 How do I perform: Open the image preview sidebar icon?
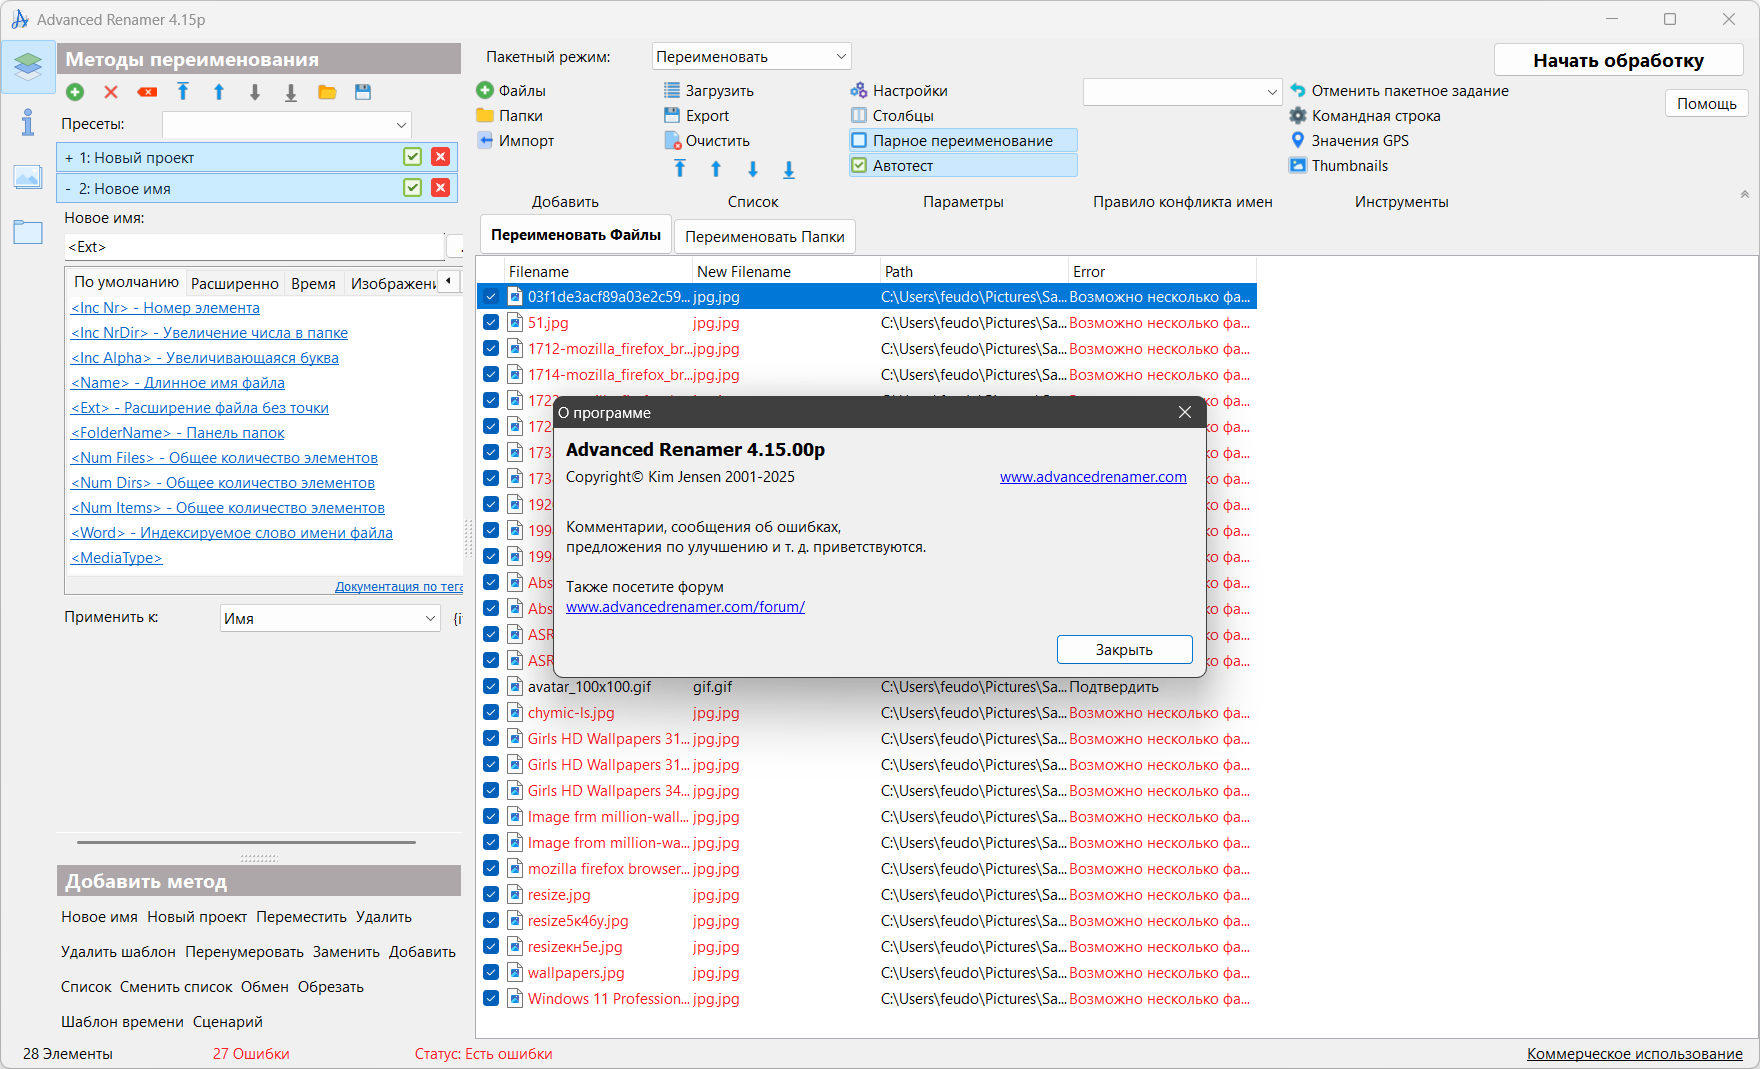(27, 177)
